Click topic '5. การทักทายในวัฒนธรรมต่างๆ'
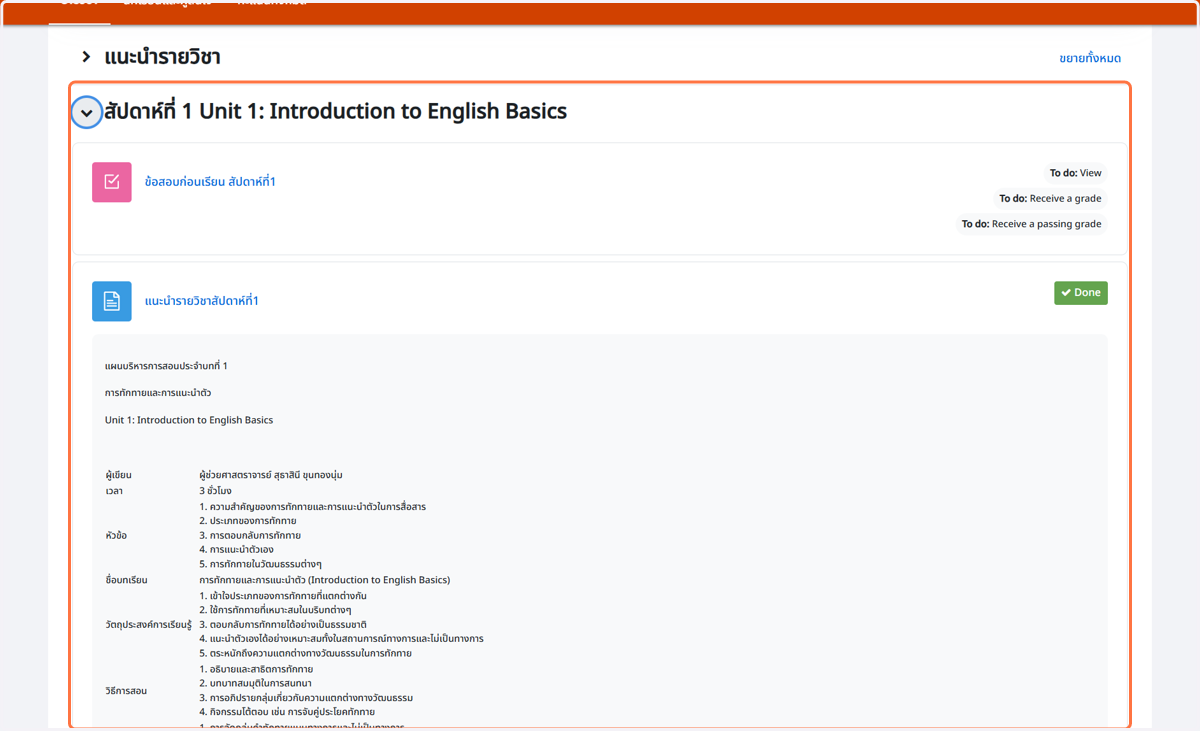 (x=260, y=564)
